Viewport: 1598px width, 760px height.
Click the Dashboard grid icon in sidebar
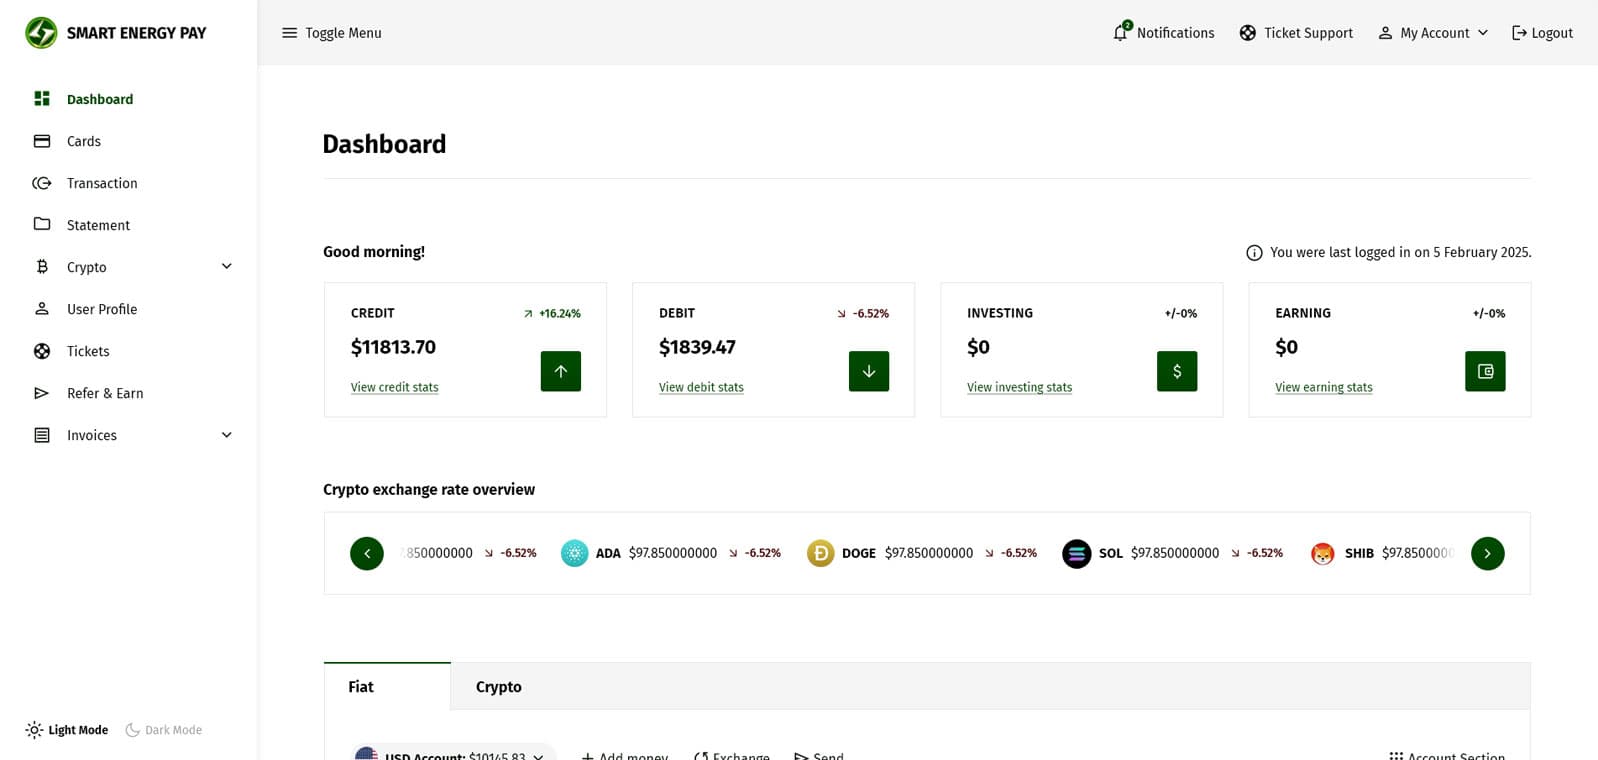[x=42, y=98]
